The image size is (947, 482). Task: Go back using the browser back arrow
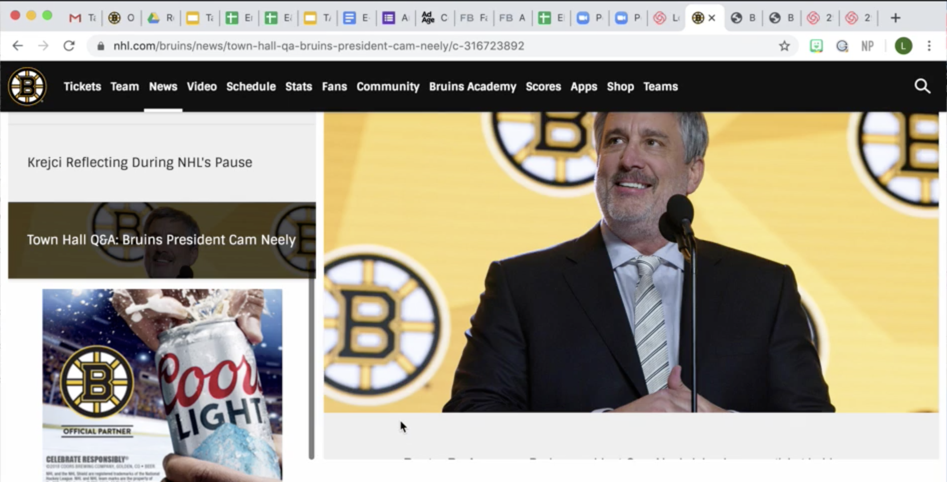tap(18, 46)
